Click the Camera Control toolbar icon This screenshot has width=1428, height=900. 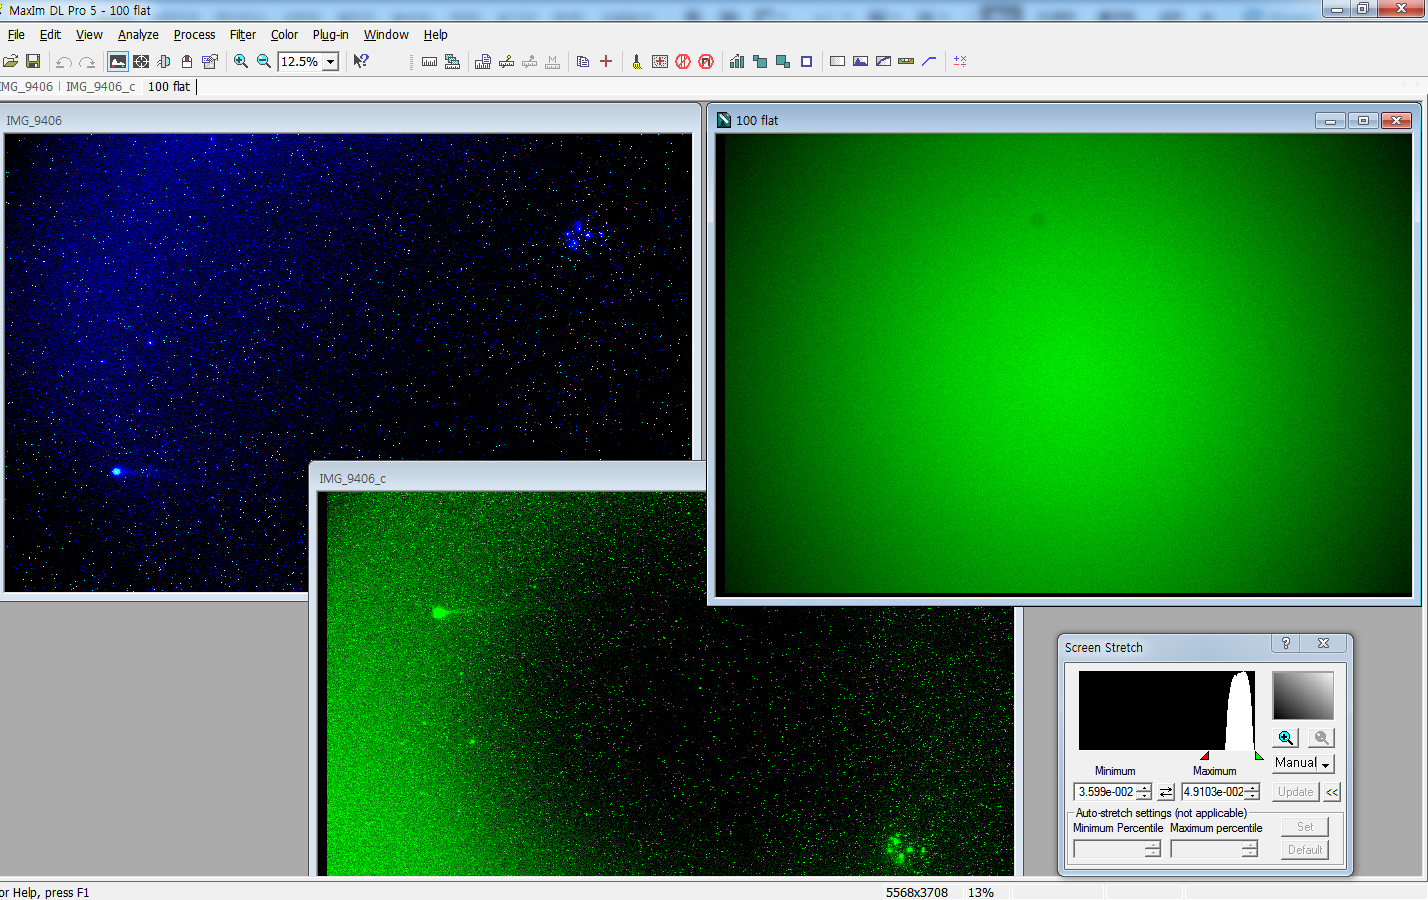coord(164,61)
